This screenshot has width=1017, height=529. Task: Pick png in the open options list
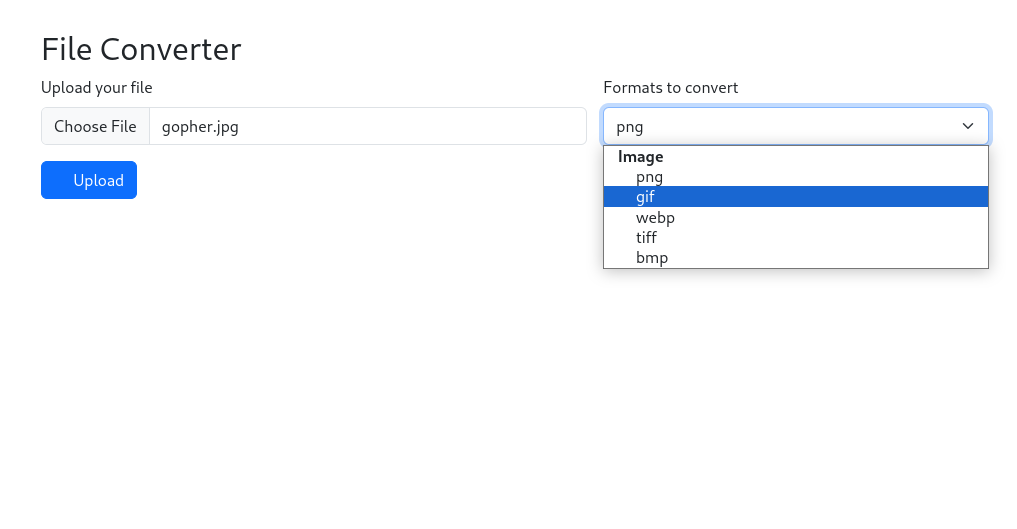649,177
